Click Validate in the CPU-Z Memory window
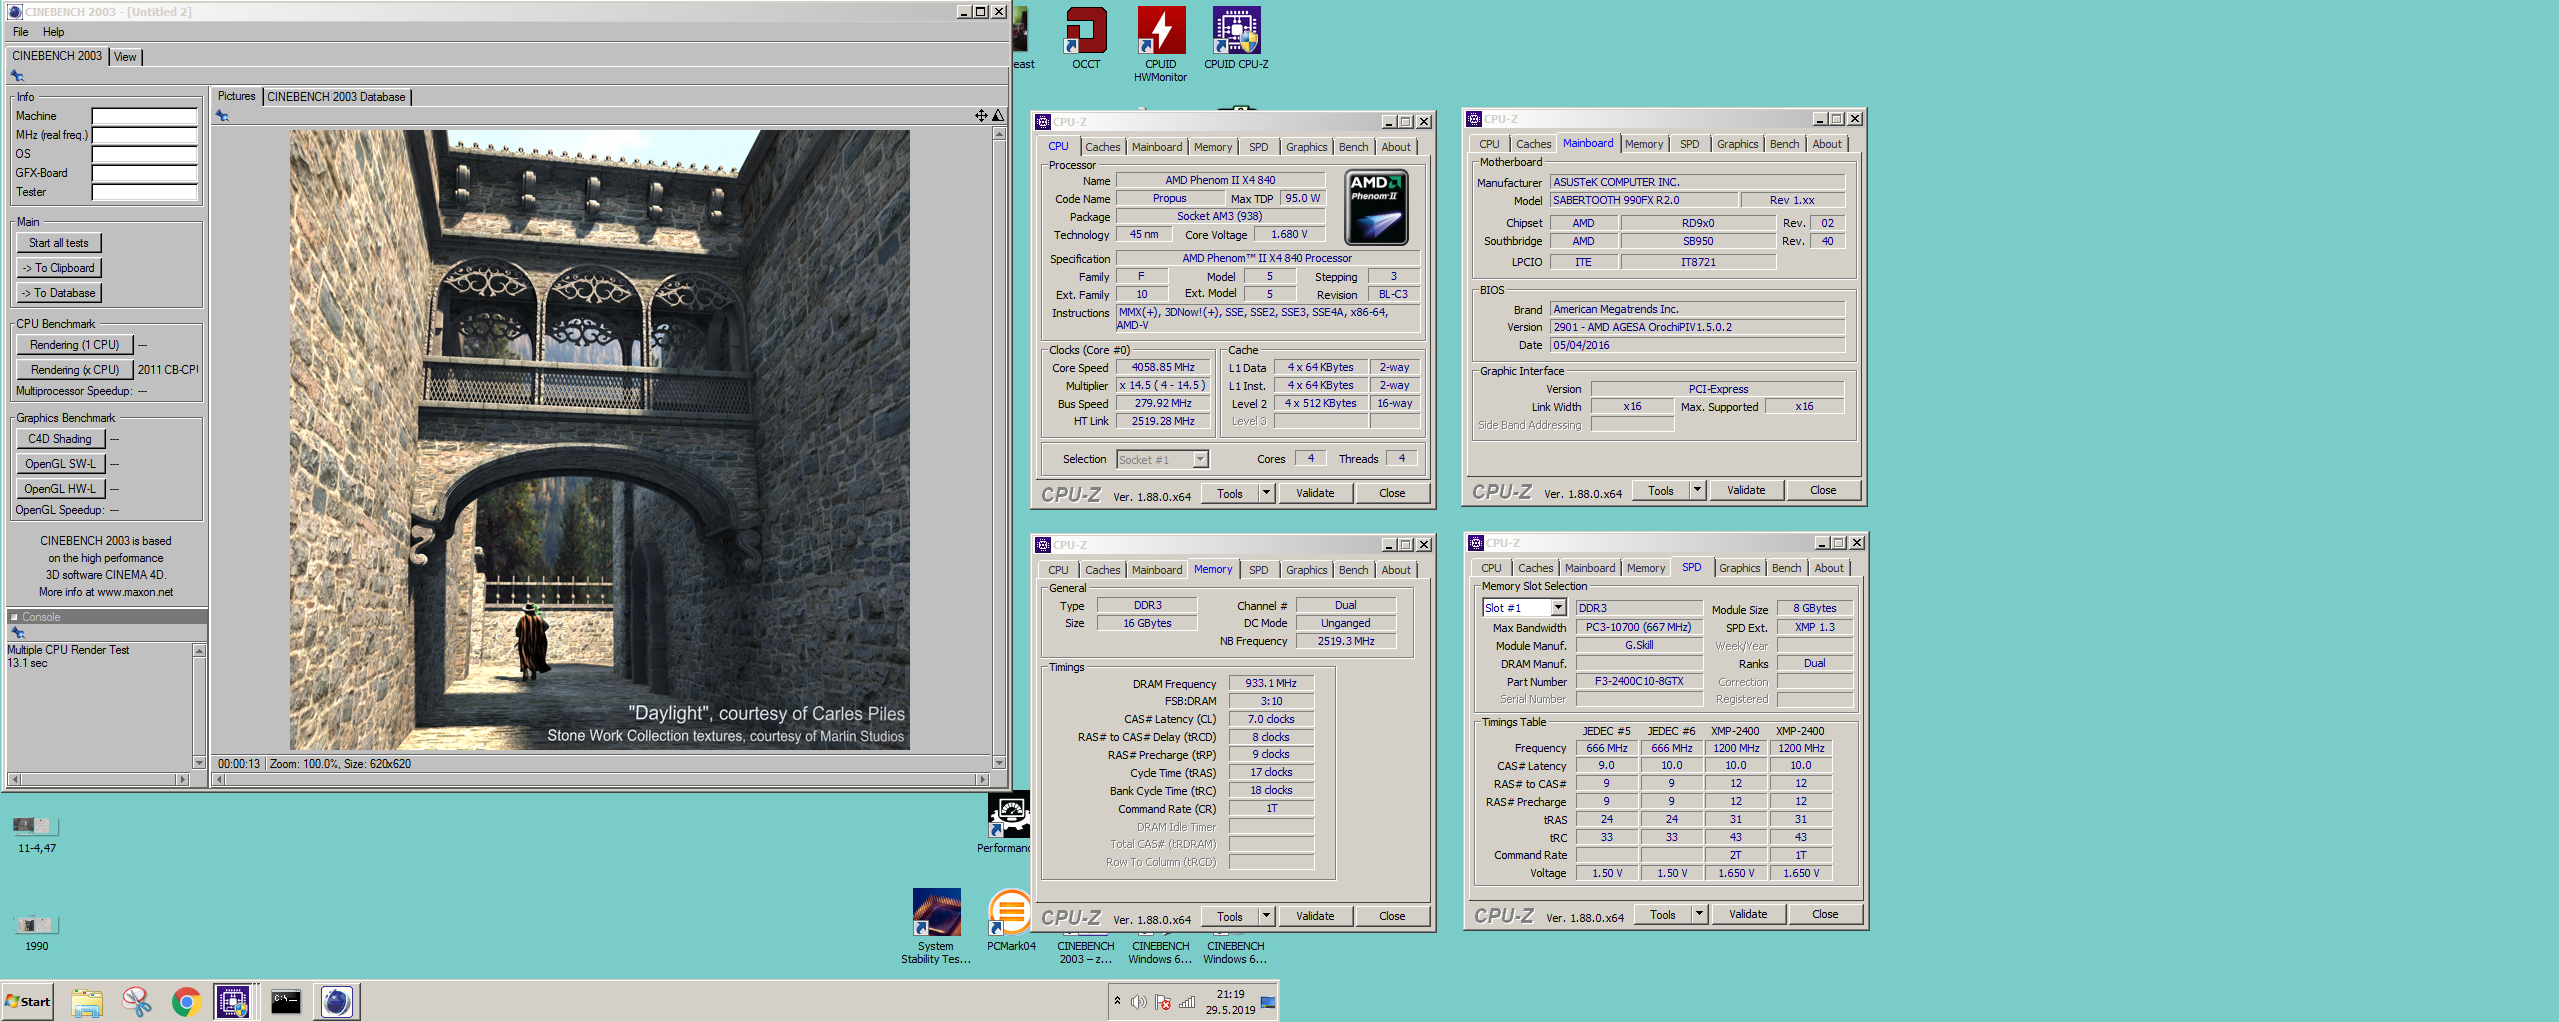This screenshot has height=1022, width=2559. coord(1315,916)
